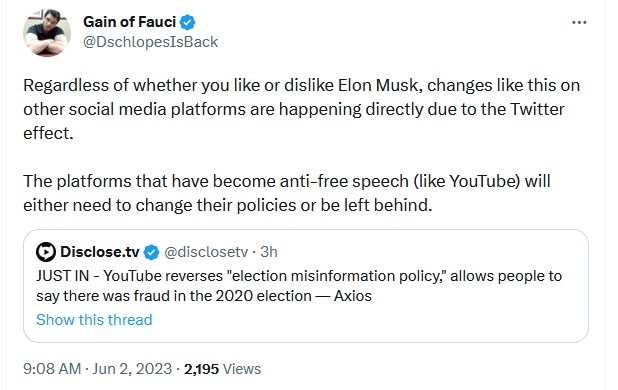Click the paragraph starting 'The platforms that'

point(287,193)
